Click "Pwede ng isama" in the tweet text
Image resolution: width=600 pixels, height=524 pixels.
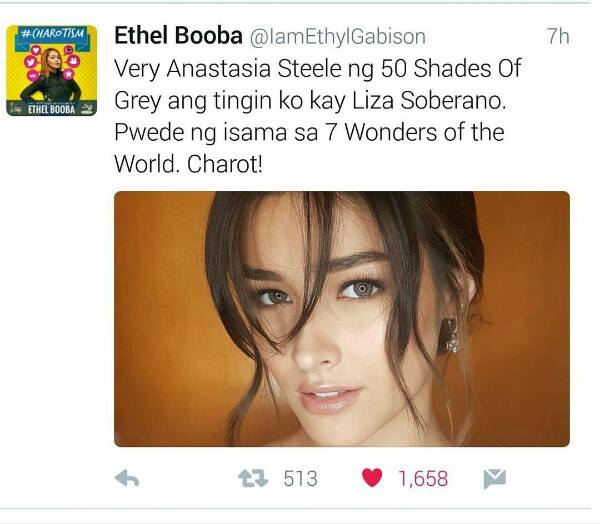click(x=201, y=134)
